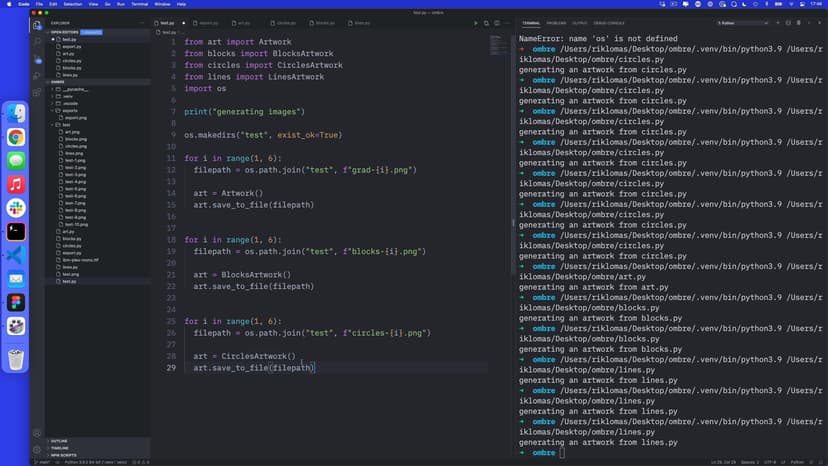Switch to the DEBUG CONSOLE tab
This screenshot has width=828, height=466.
point(610,22)
